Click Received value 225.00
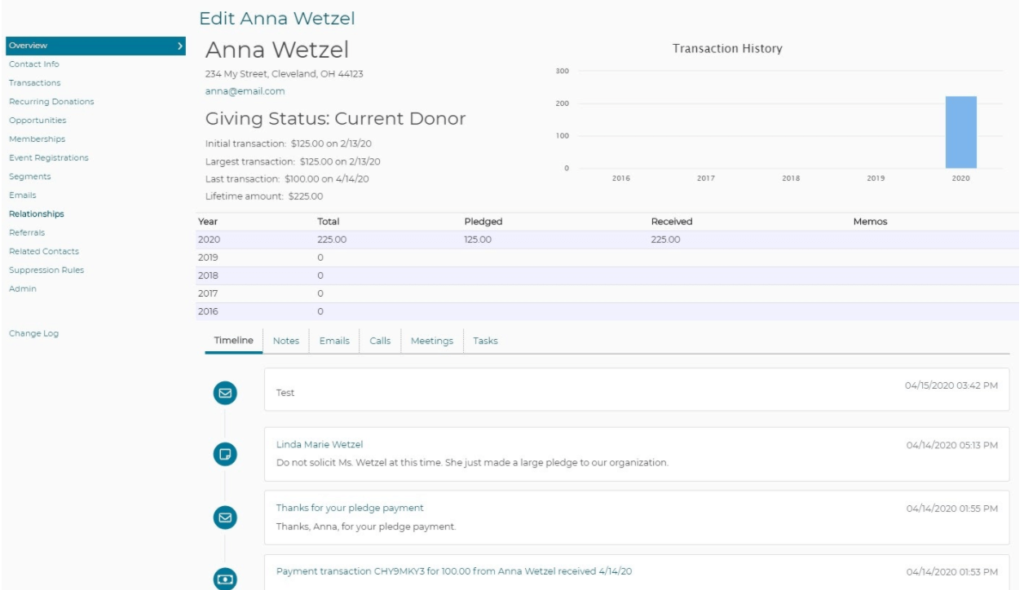This screenshot has height=590, width=1024. (665, 240)
